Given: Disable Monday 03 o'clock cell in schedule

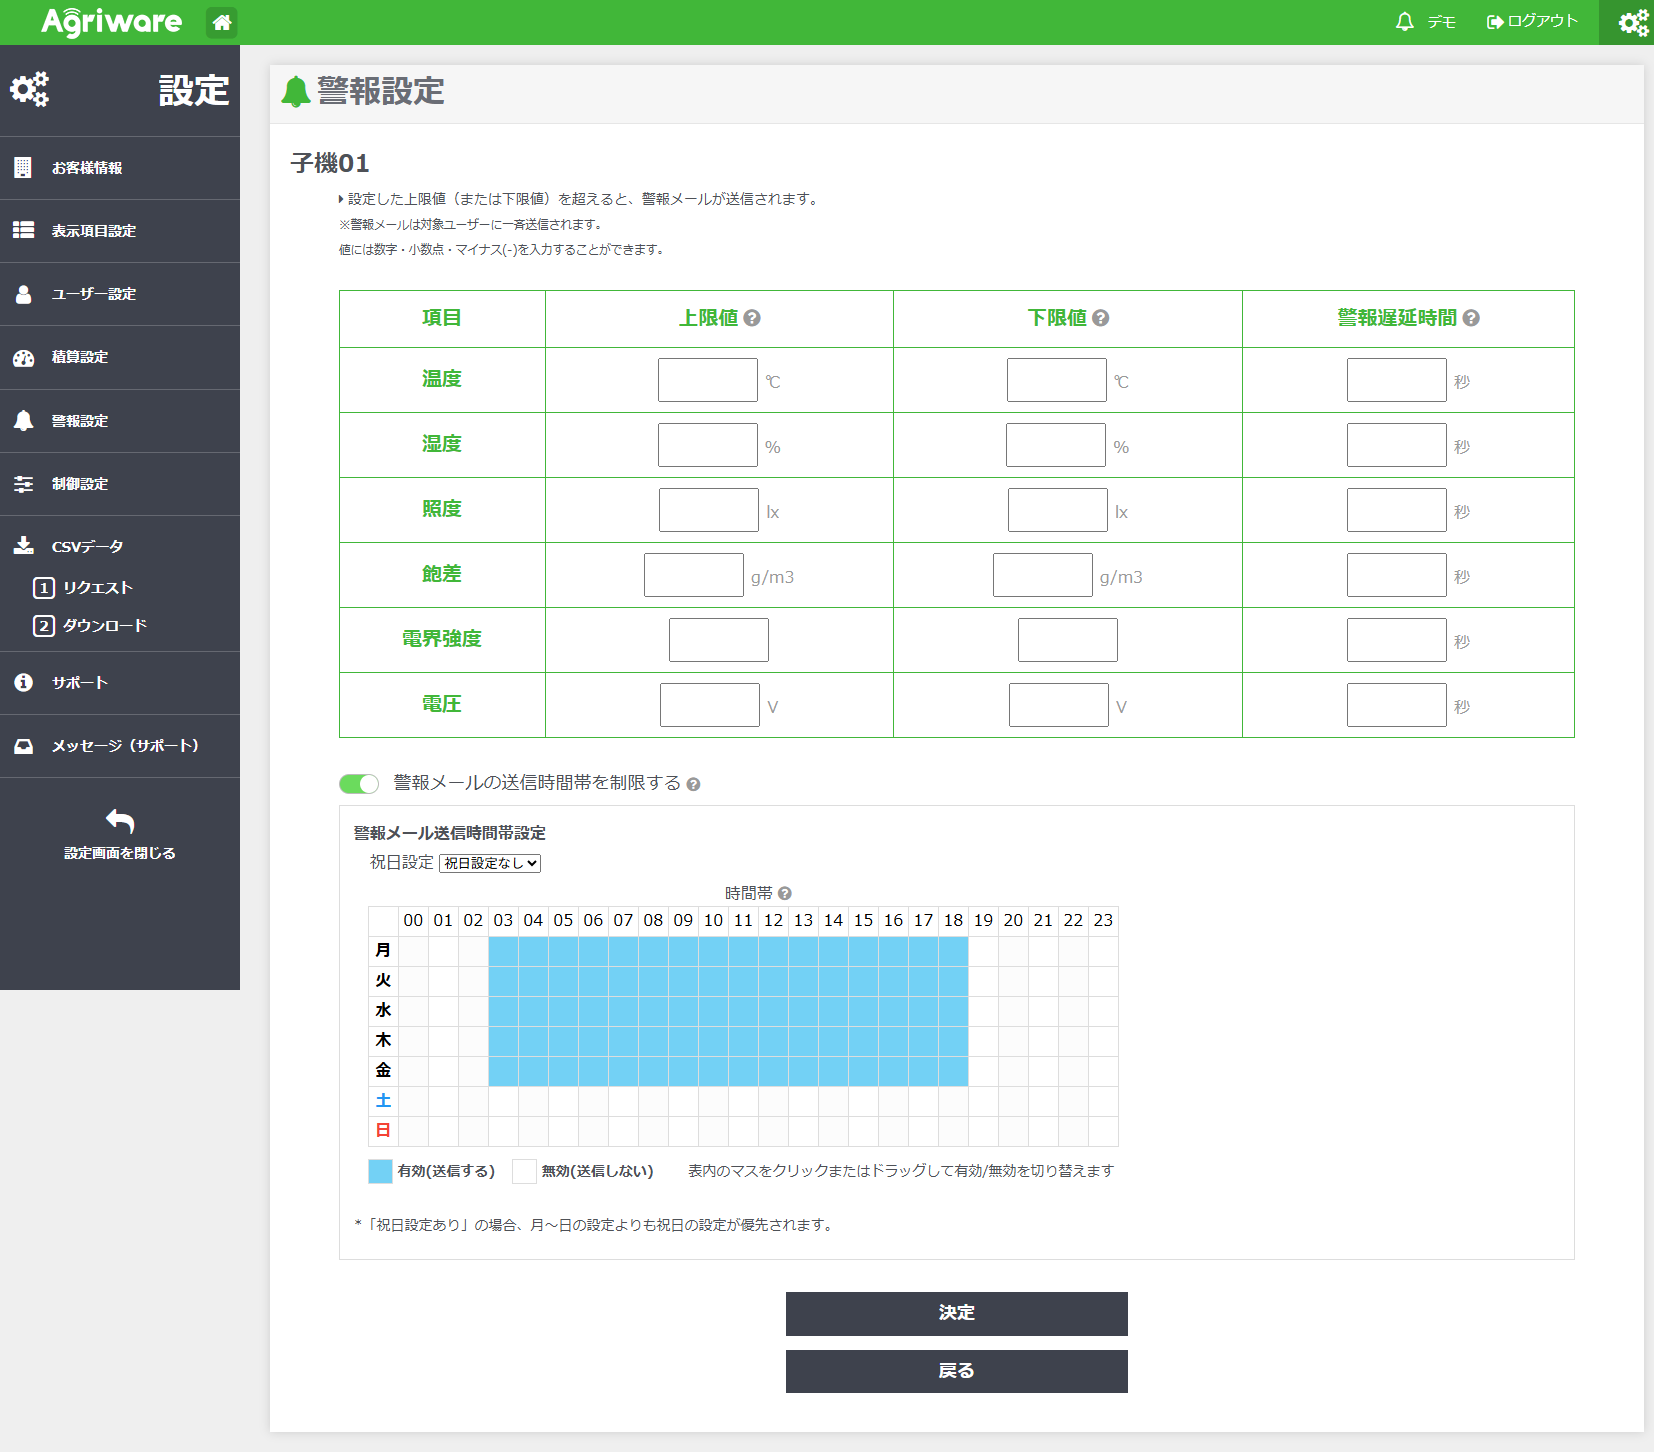Looking at the screenshot, I should pos(503,951).
